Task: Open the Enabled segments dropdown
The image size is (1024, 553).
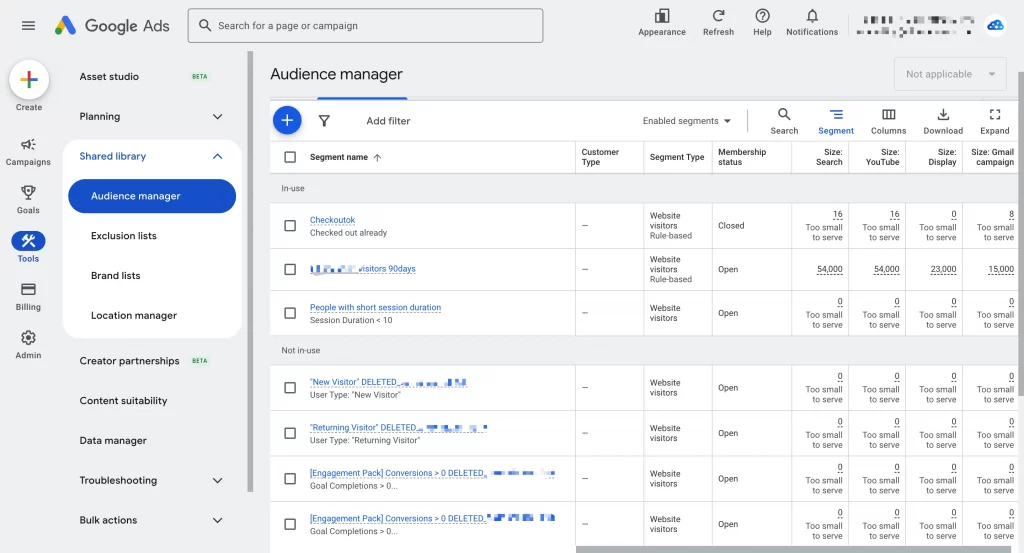Action: coord(687,121)
